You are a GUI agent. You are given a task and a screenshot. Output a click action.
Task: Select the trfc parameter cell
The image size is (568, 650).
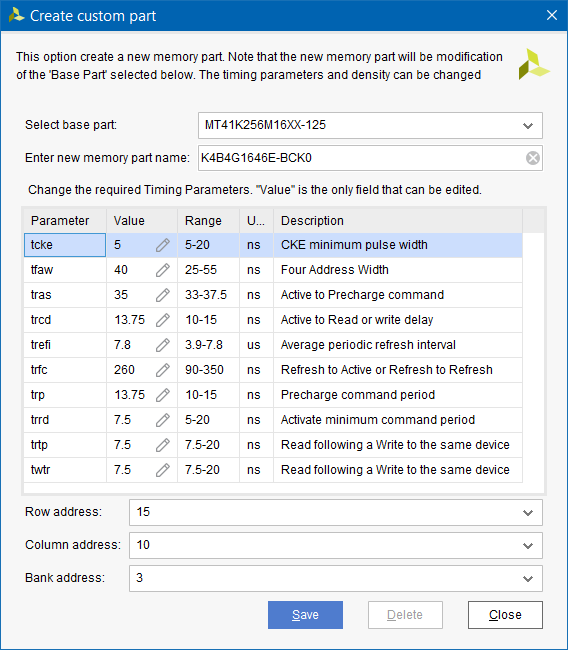(65, 370)
